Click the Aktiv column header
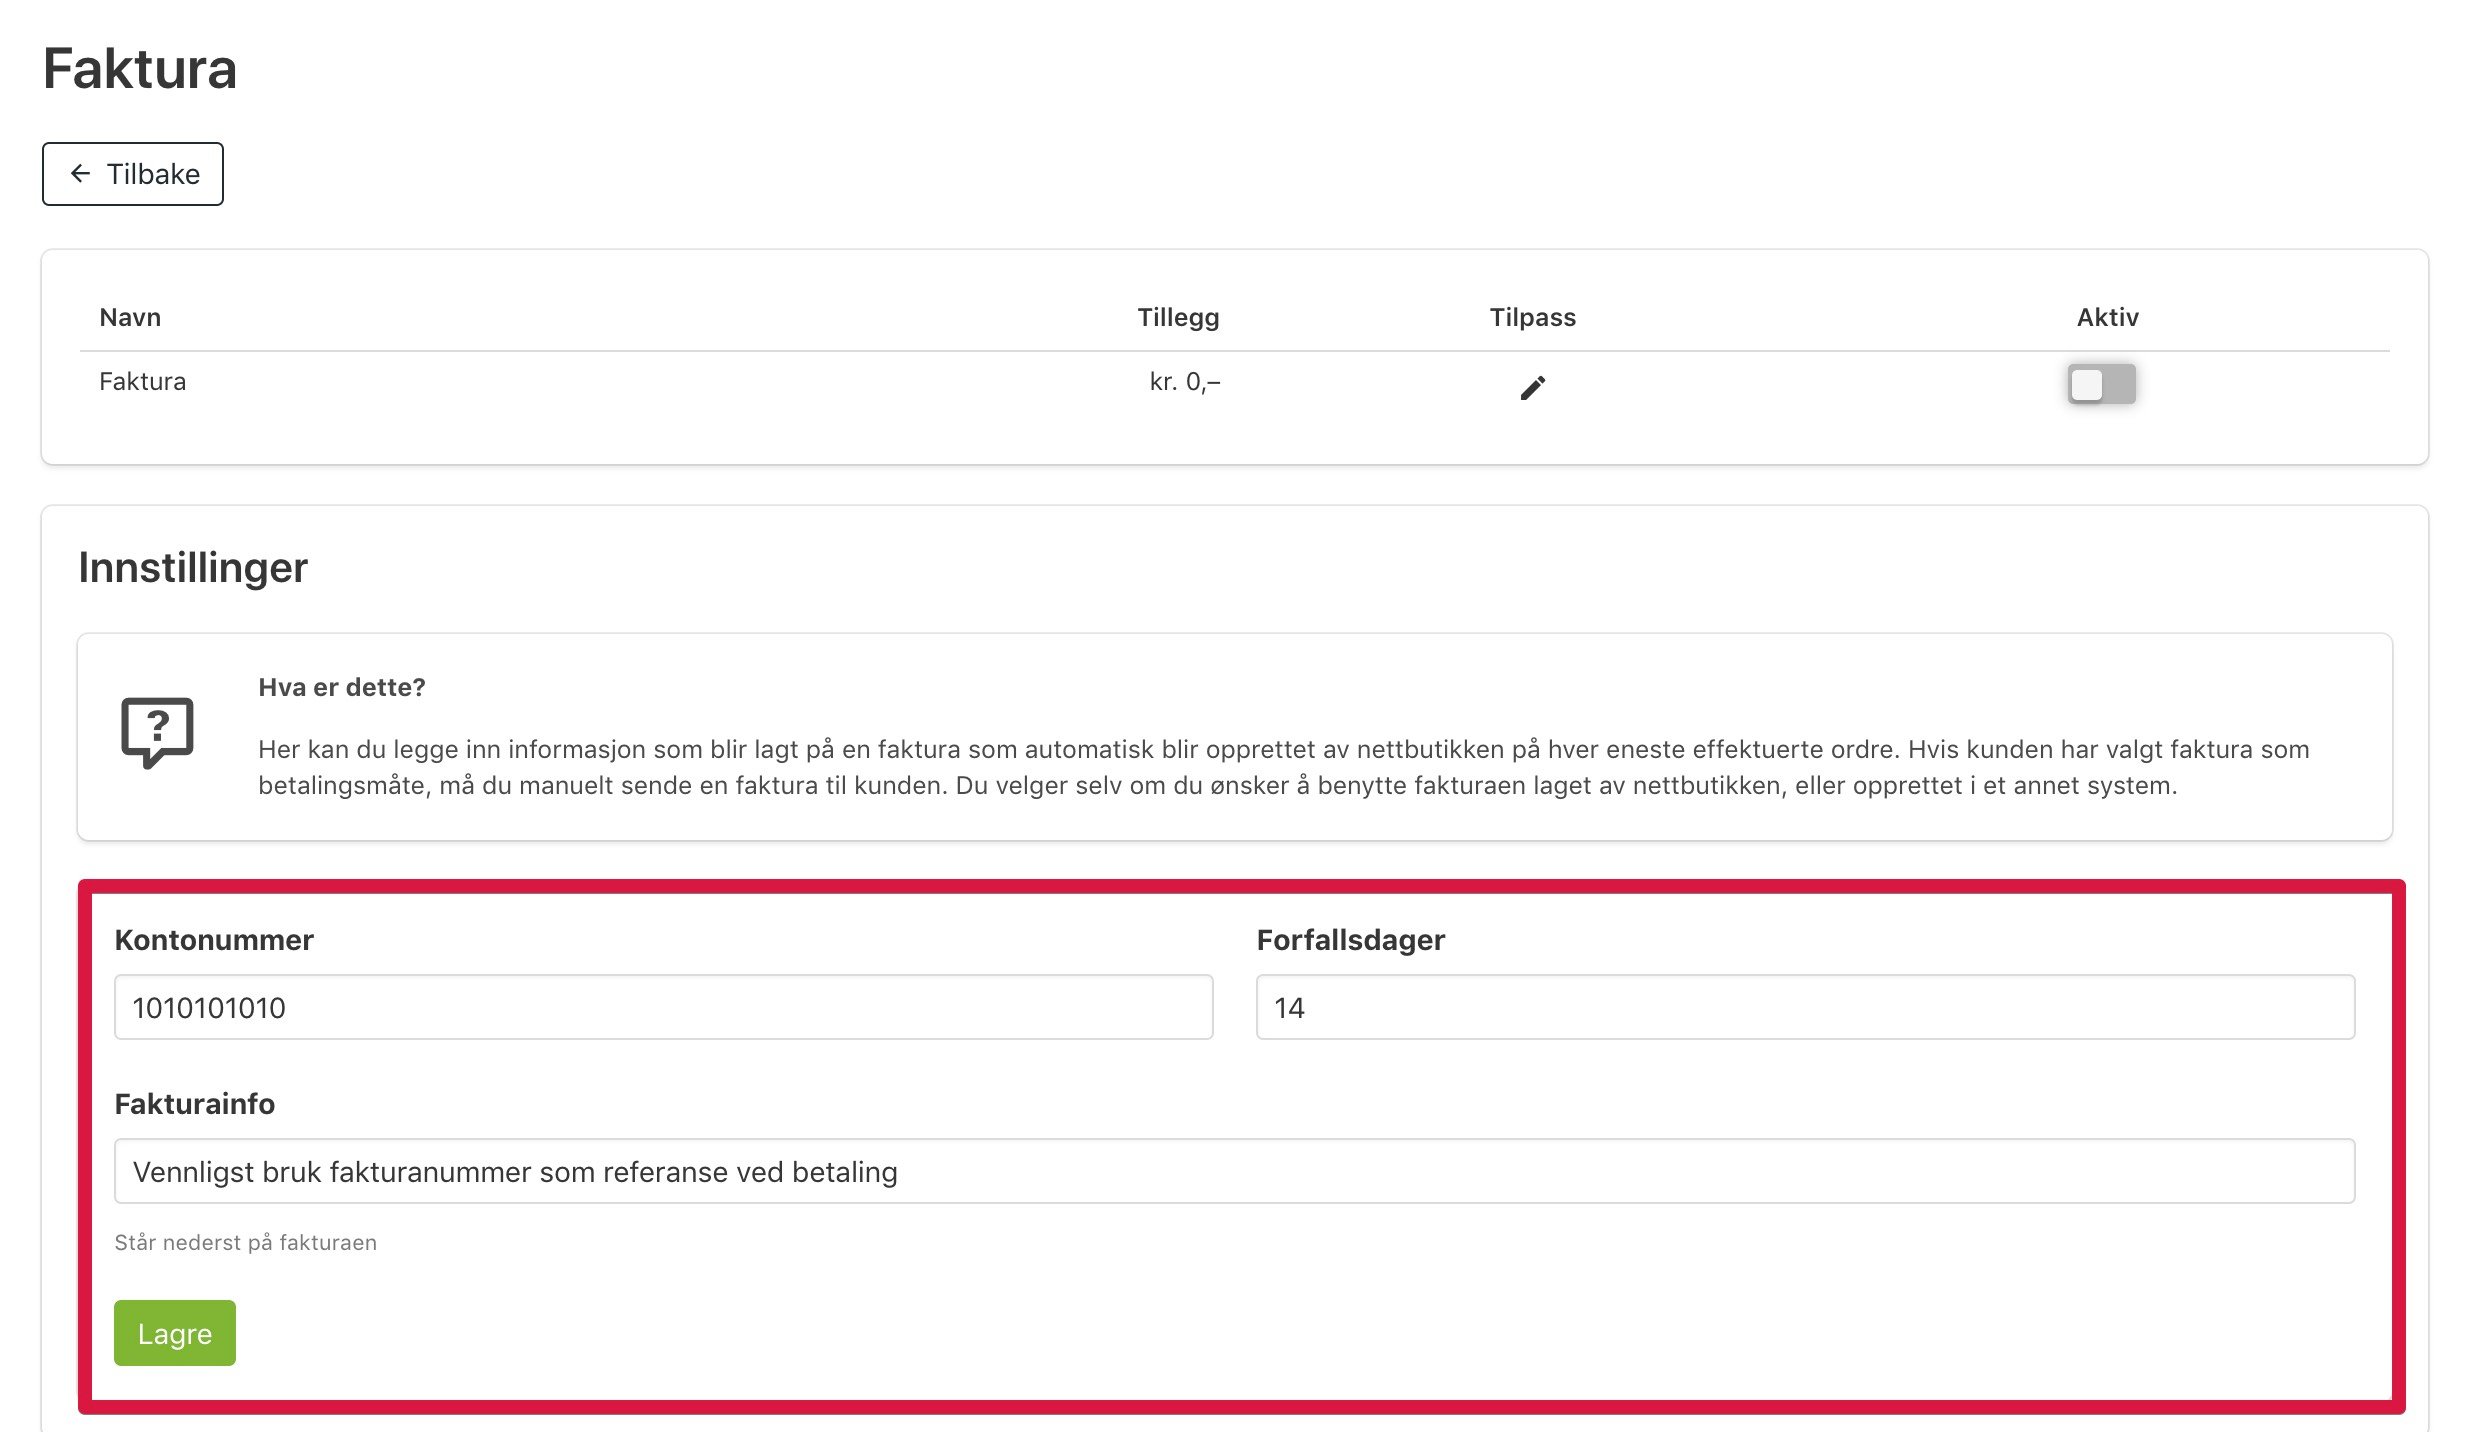Viewport: 2488px width, 1432px height. coord(2107,317)
